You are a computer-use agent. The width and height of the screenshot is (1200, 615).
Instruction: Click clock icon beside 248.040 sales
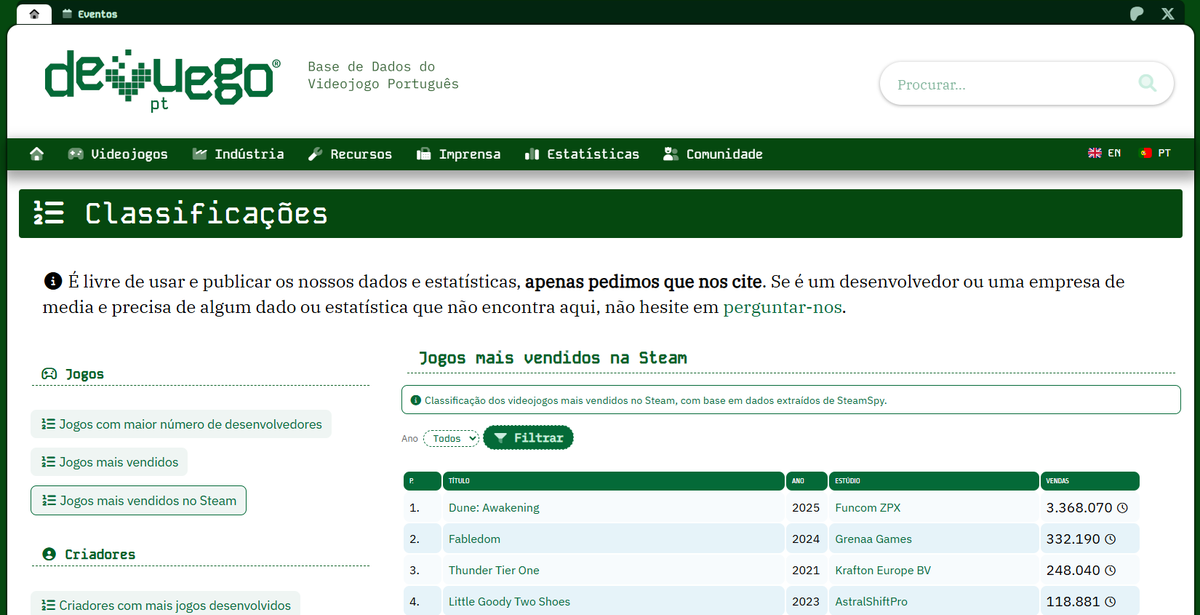1109,570
